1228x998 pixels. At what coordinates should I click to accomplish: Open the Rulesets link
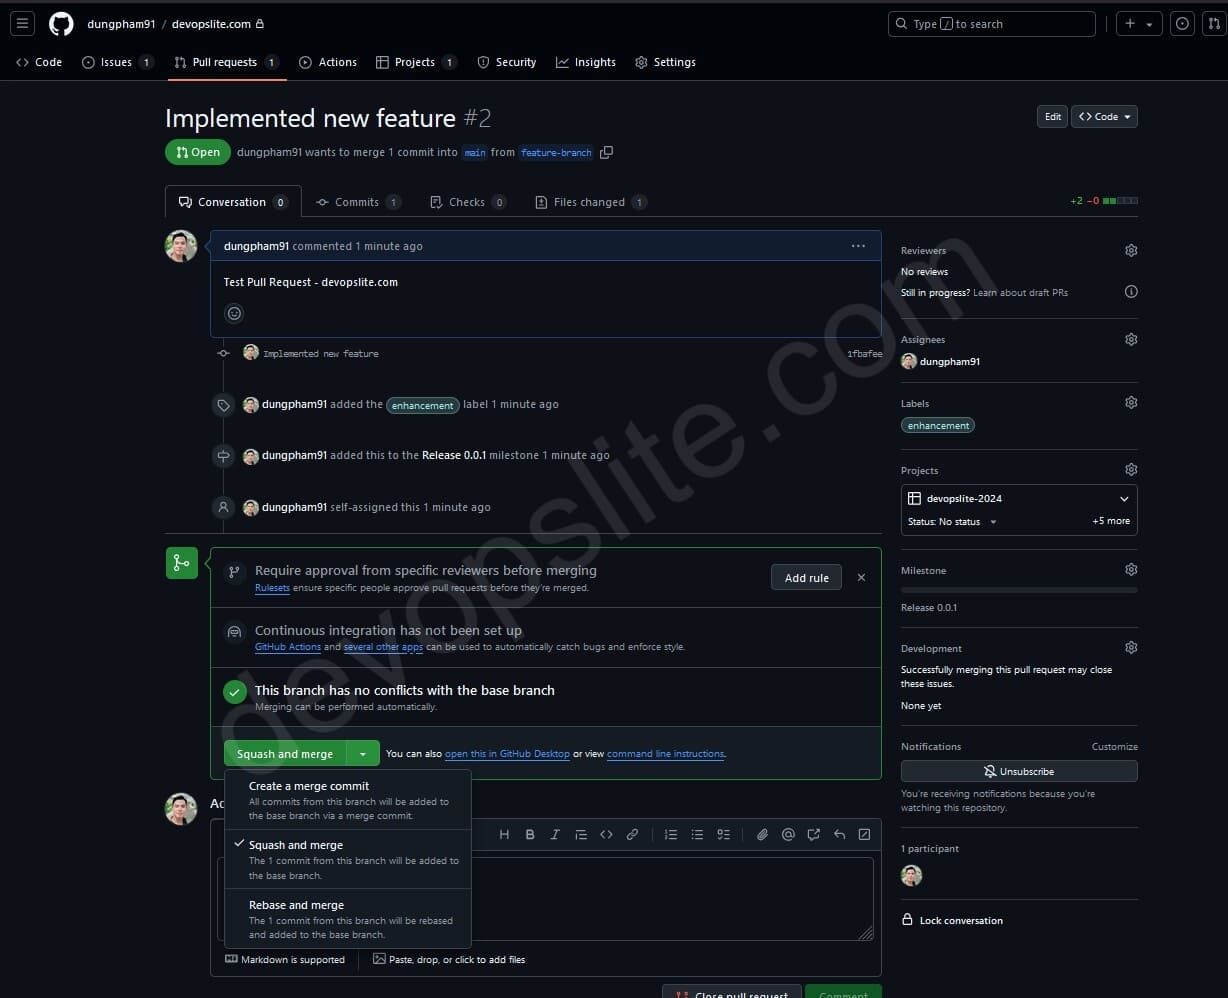pyautogui.click(x=272, y=588)
